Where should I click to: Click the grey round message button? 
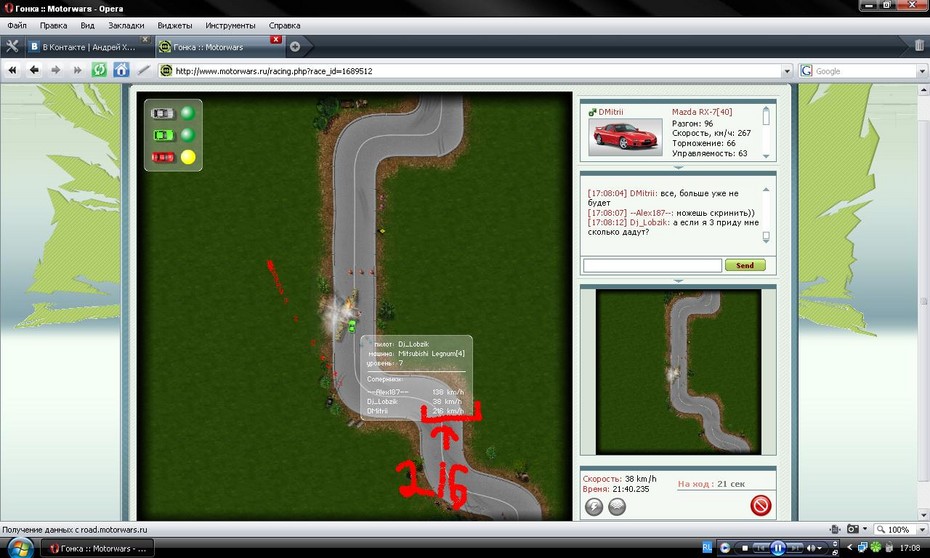617,506
